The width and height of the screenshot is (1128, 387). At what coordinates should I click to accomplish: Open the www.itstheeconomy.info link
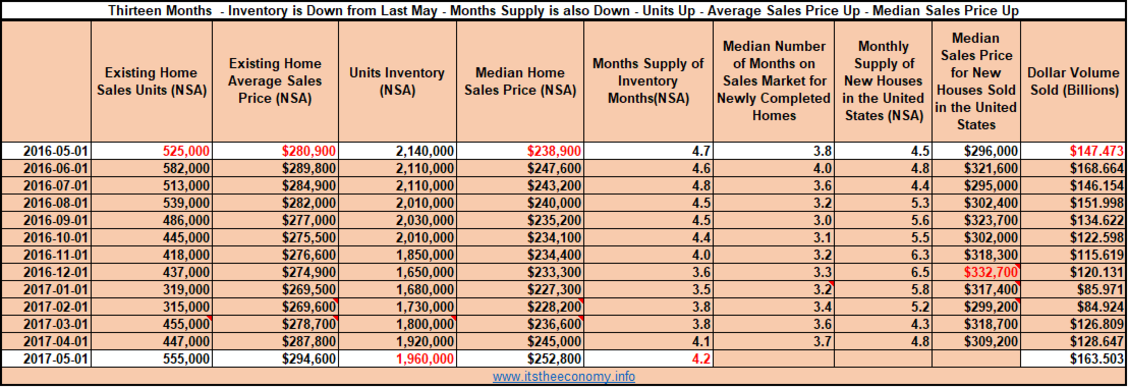pos(563,376)
